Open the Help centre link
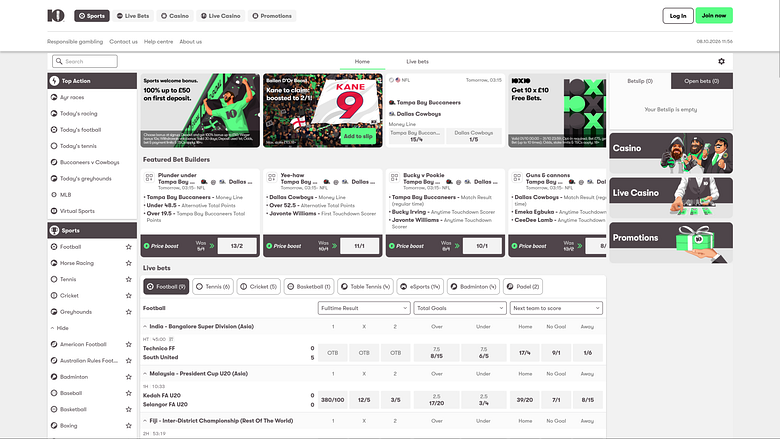The width and height of the screenshot is (780, 439). click(159, 42)
